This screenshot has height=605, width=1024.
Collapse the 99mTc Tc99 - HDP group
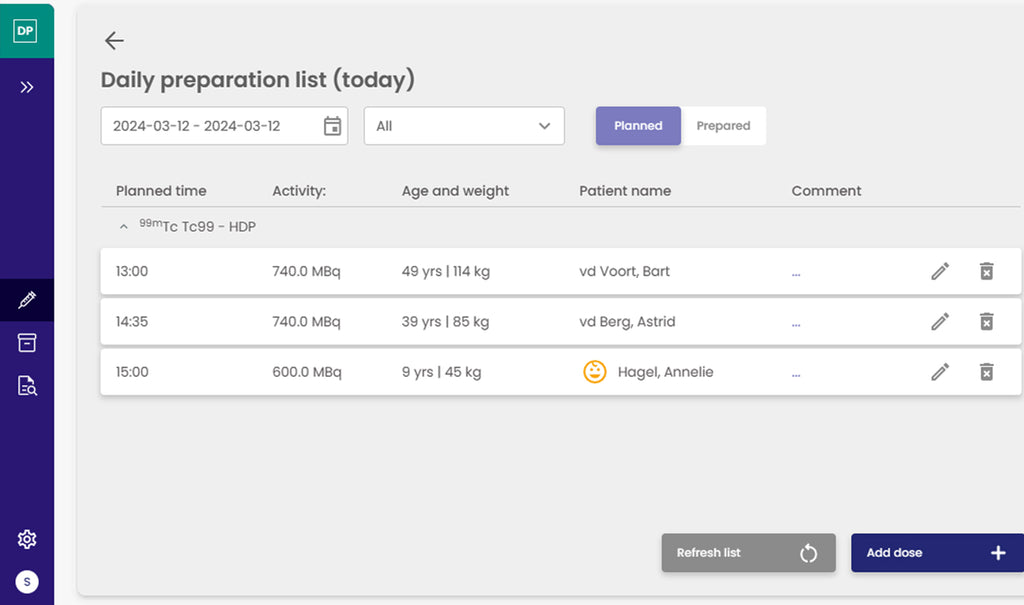tap(123, 226)
